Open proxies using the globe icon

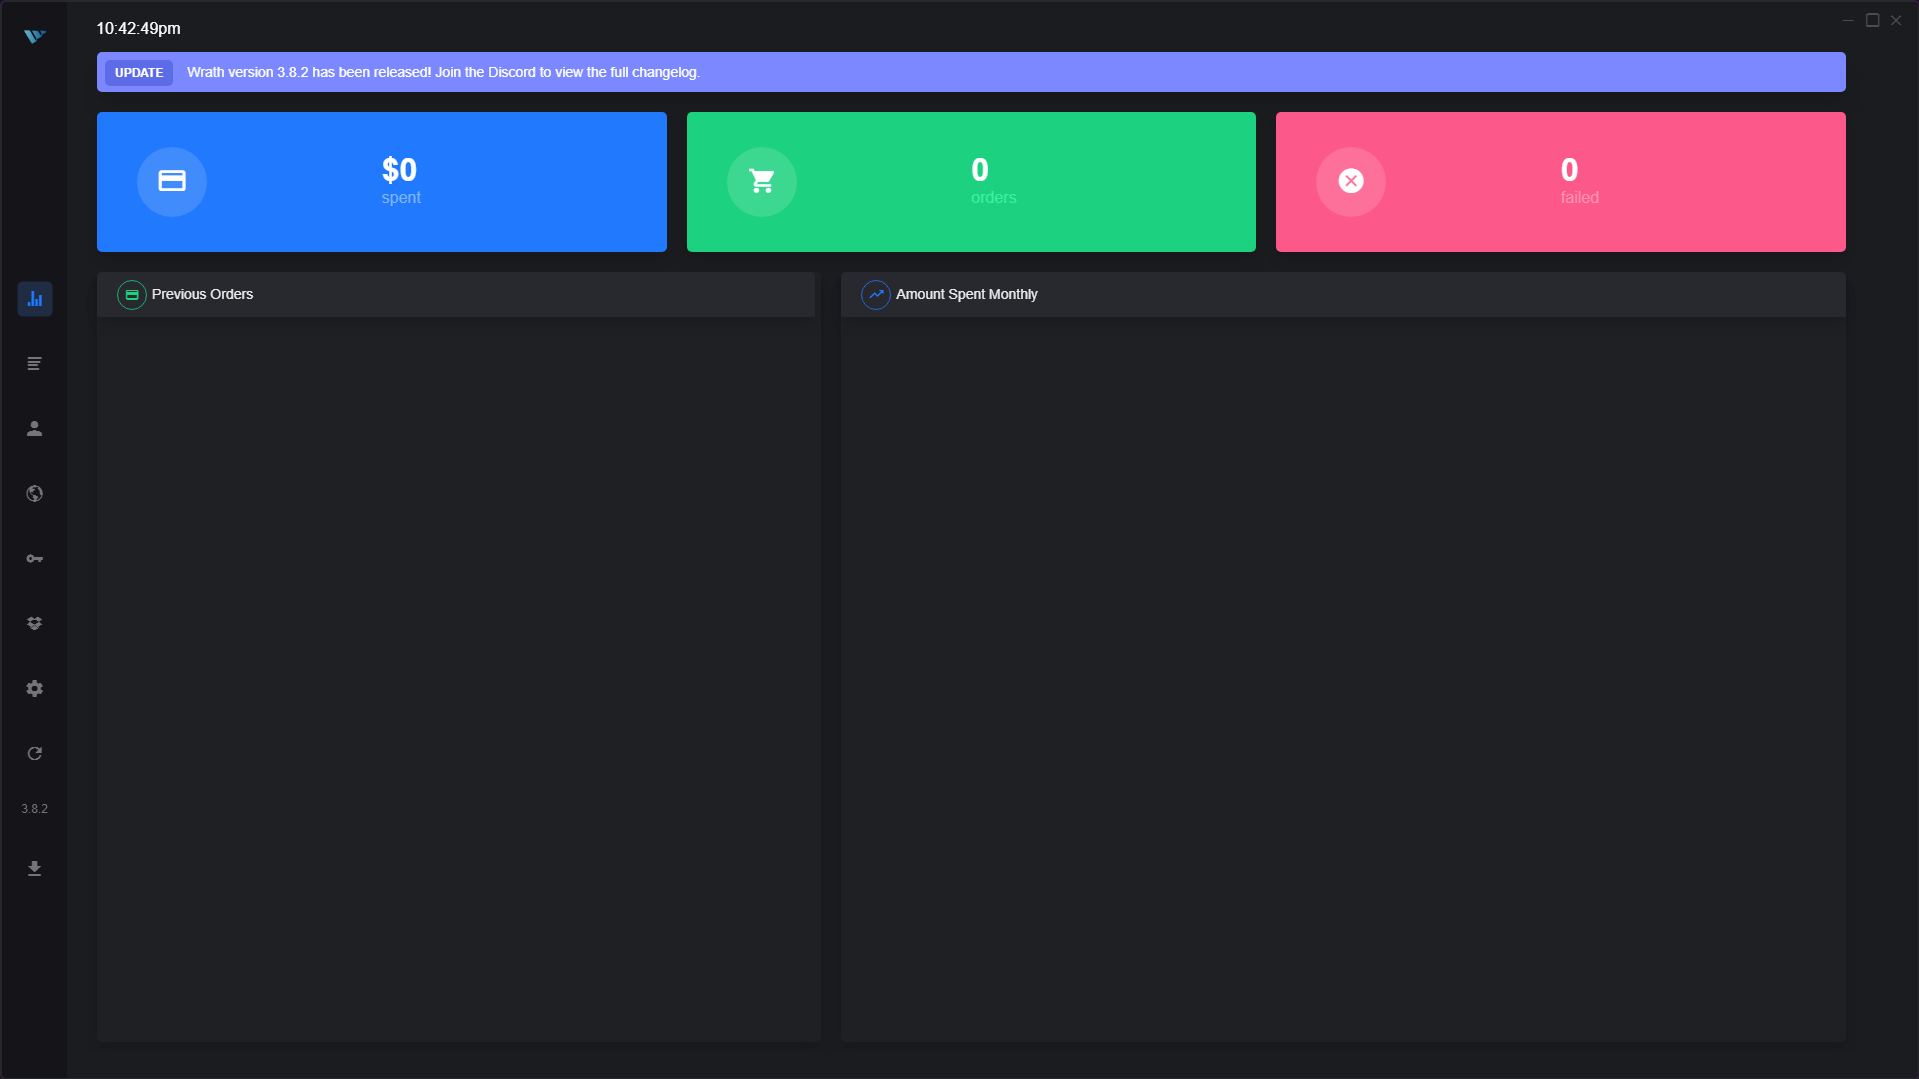(x=35, y=494)
